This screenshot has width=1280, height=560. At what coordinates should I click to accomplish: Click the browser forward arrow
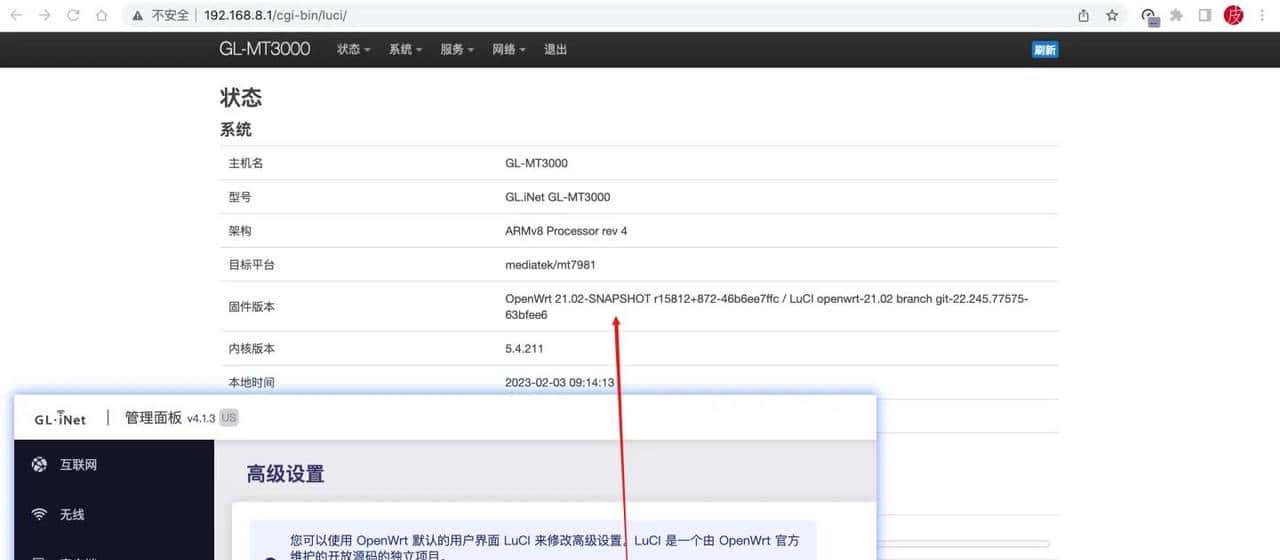click(x=44, y=16)
